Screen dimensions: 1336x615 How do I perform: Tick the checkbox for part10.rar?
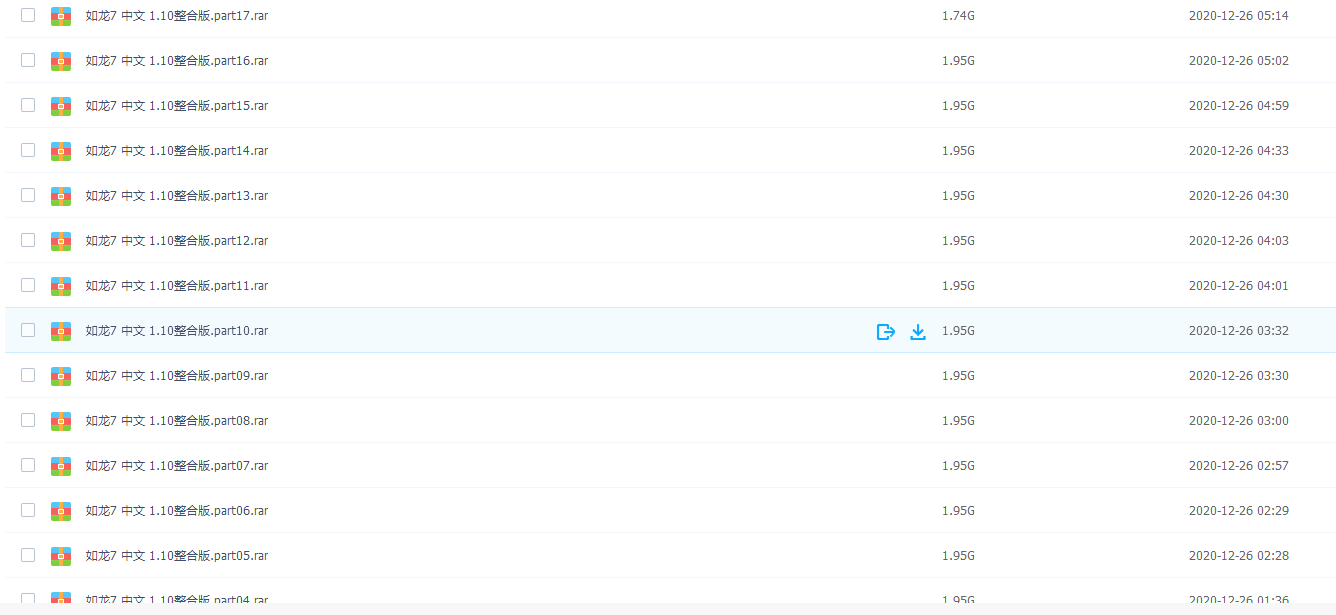pos(28,330)
